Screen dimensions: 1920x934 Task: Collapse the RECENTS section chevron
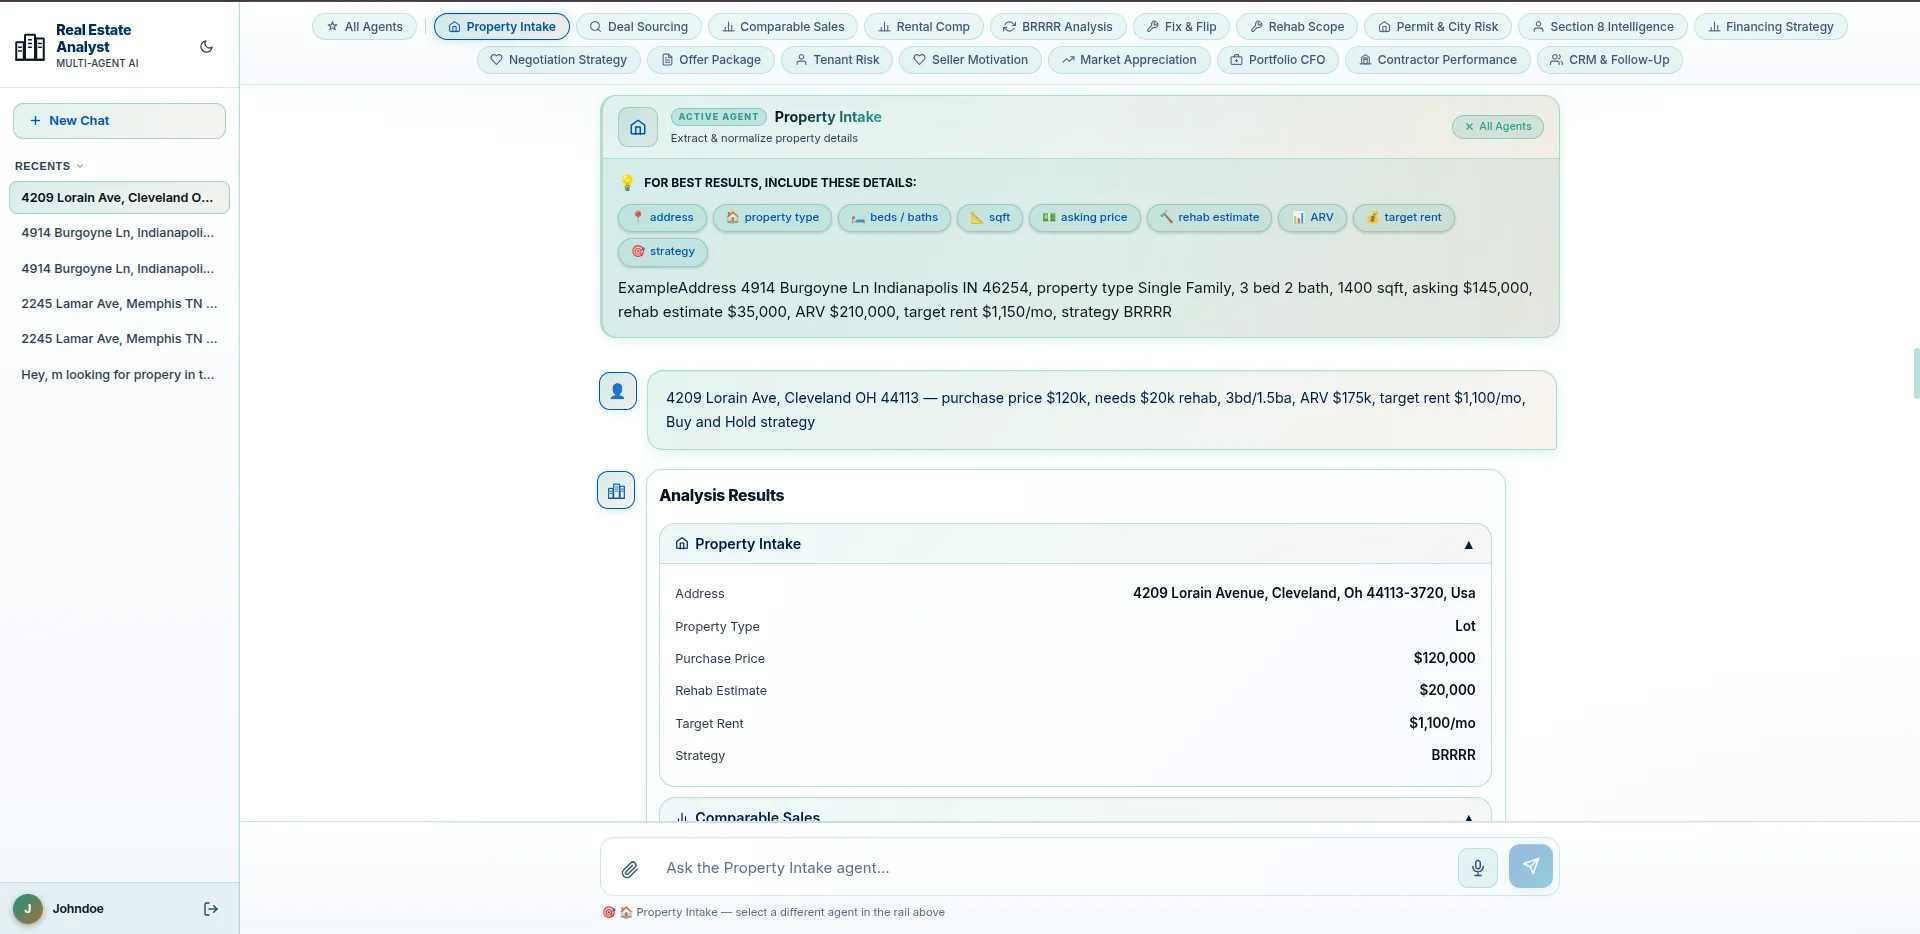[80, 166]
